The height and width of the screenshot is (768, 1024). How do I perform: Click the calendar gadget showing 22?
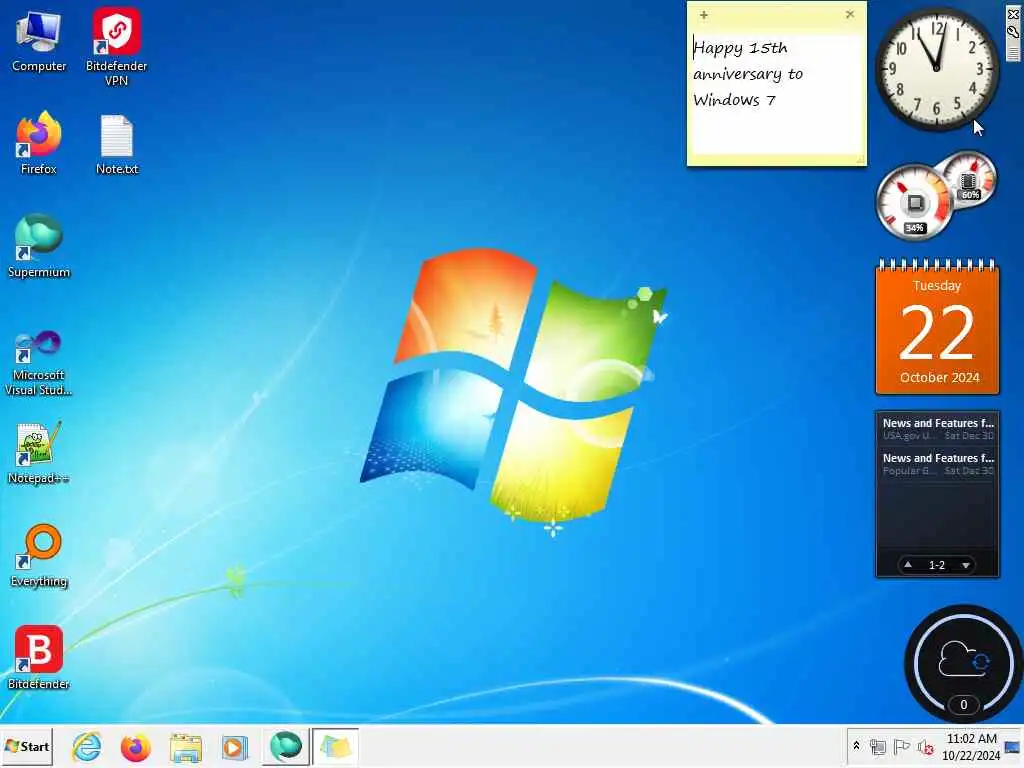click(x=937, y=327)
